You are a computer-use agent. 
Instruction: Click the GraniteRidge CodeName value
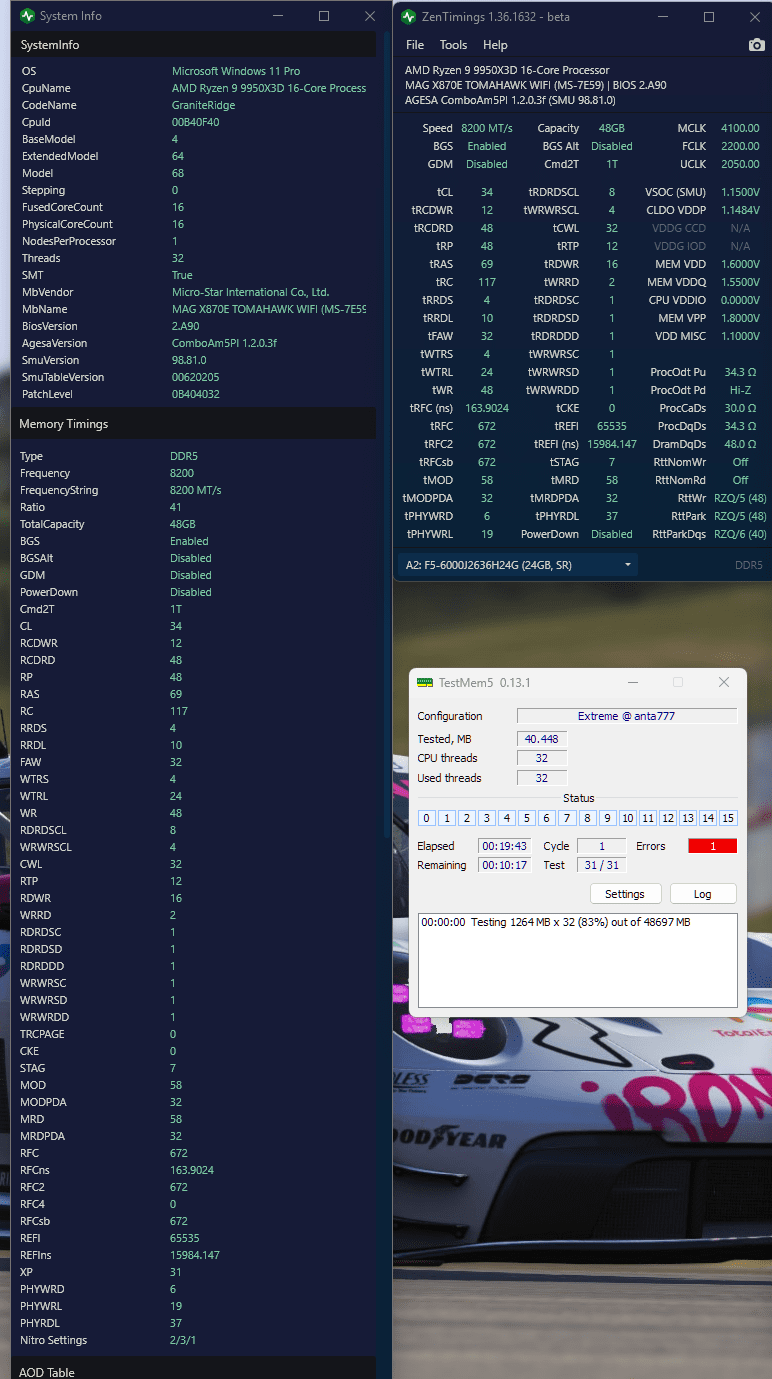[204, 105]
